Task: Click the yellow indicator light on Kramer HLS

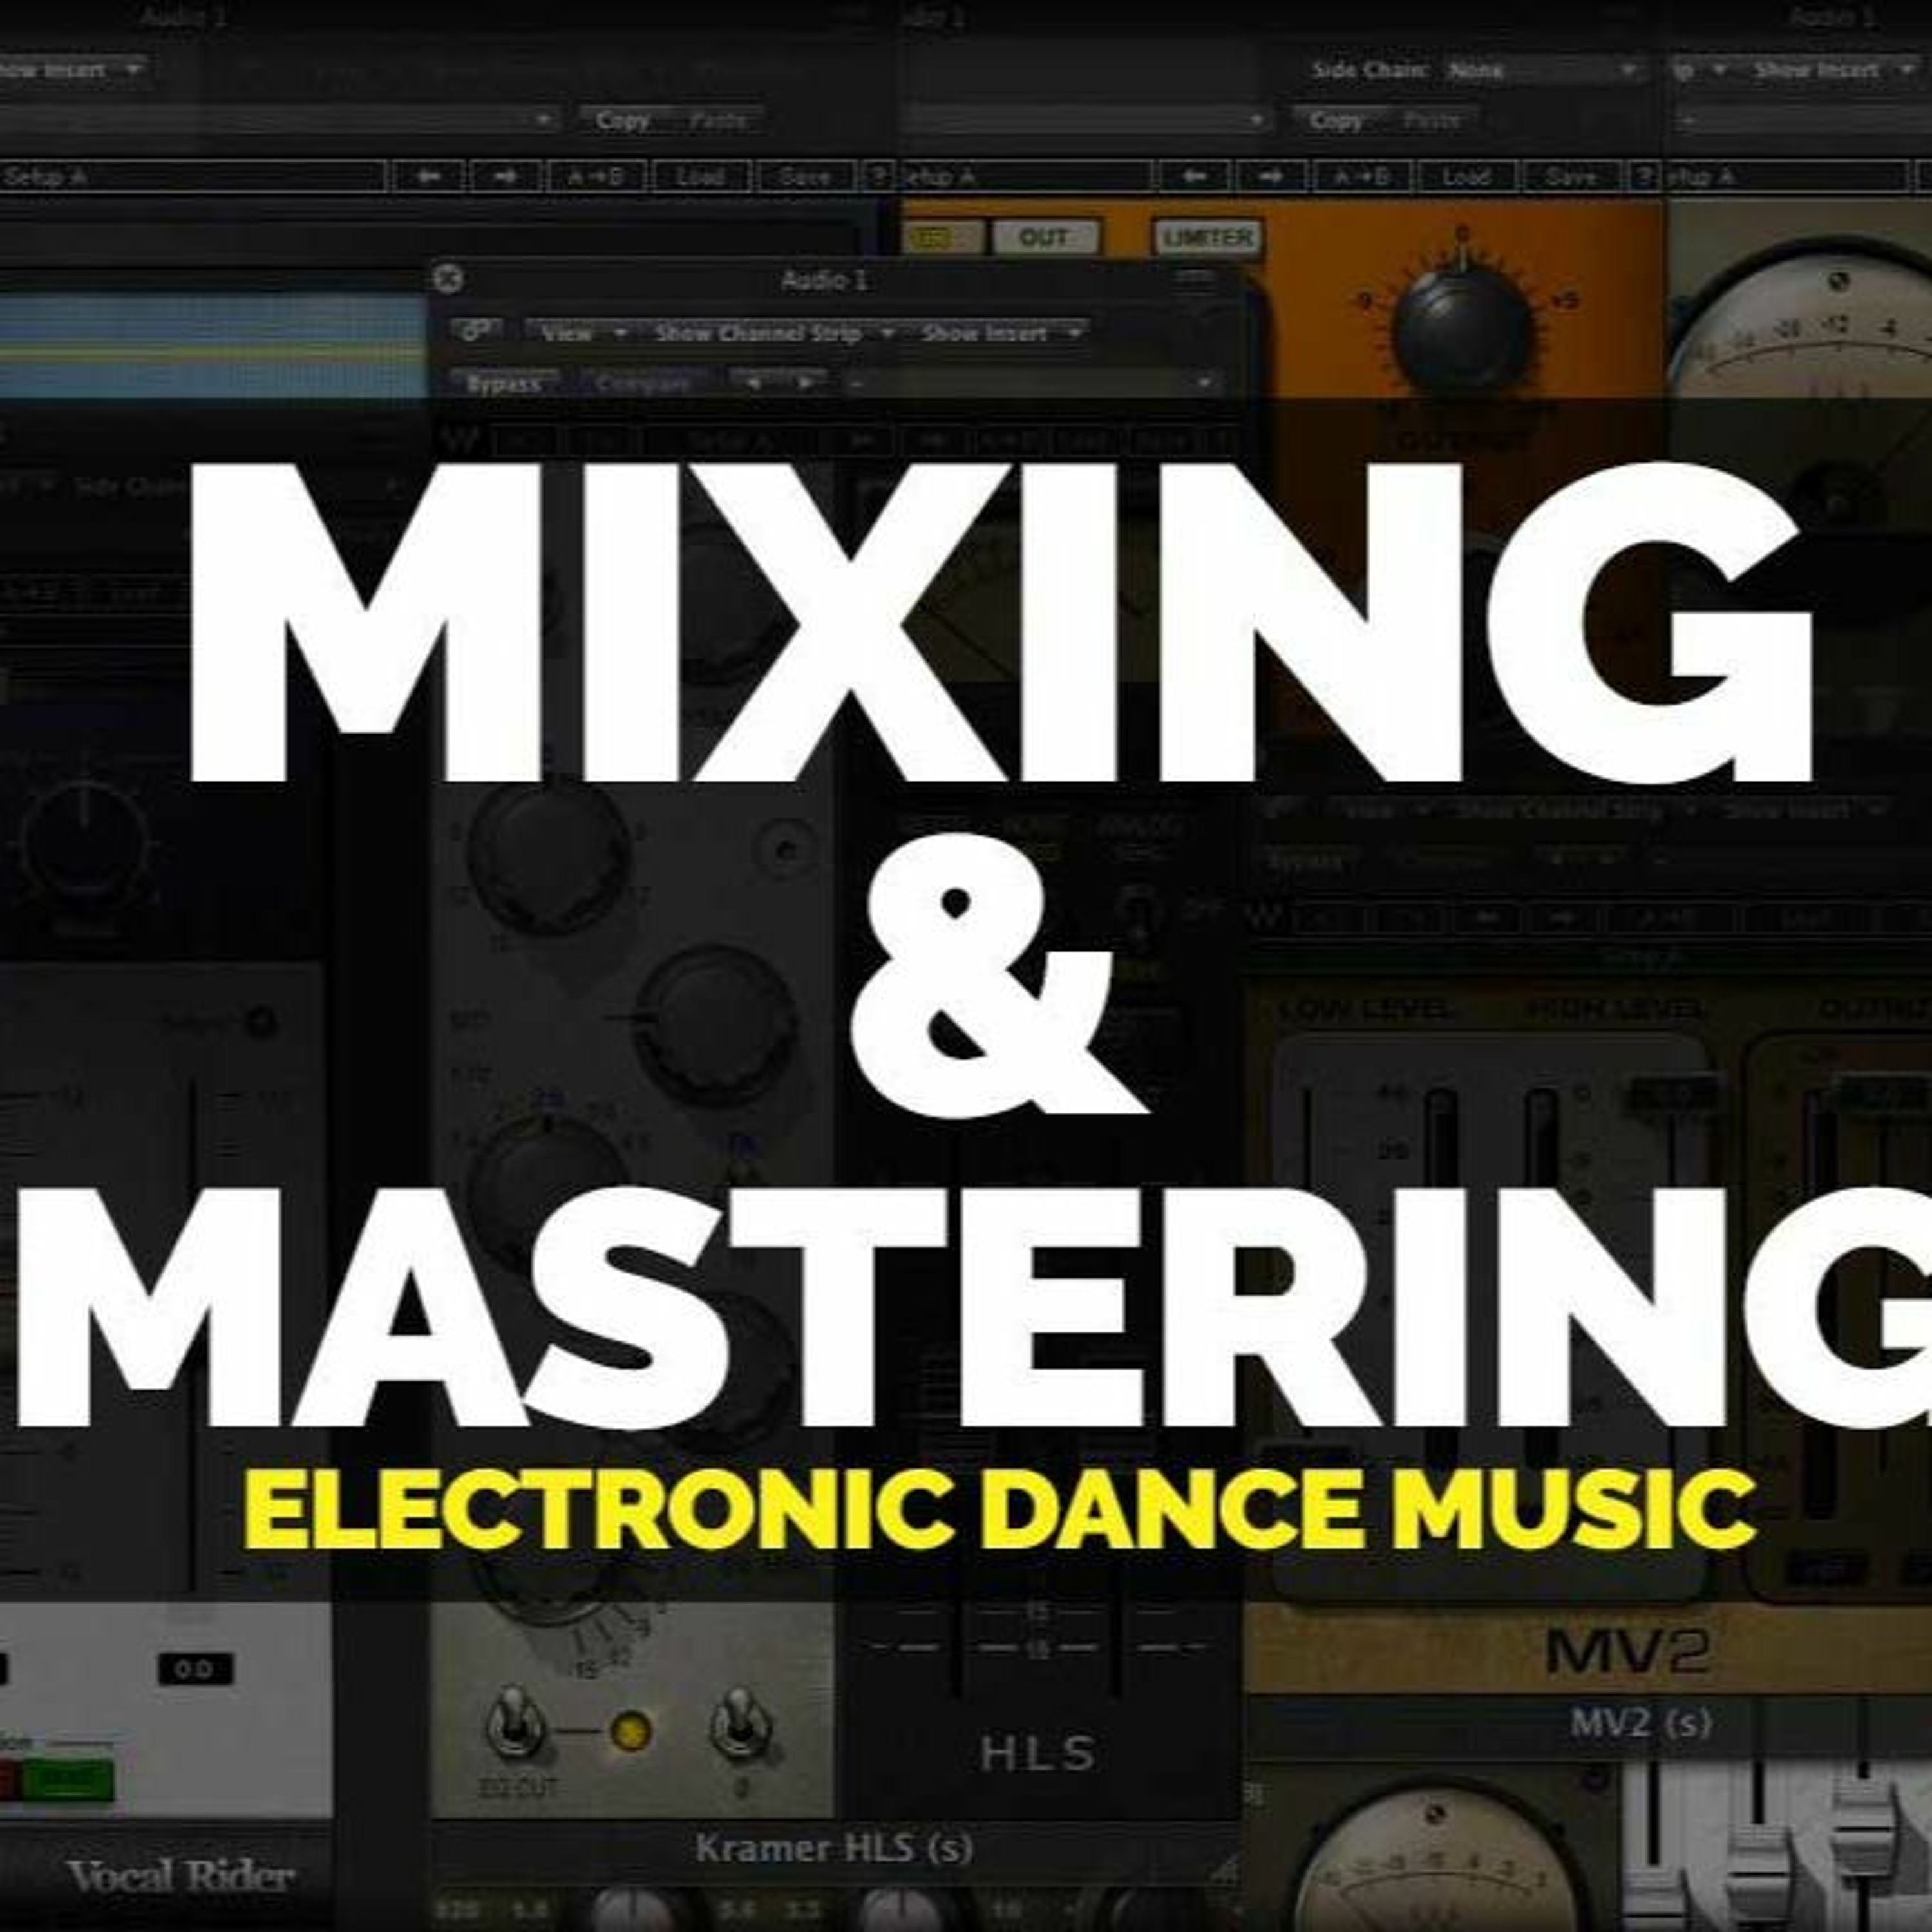Action: click(631, 1732)
